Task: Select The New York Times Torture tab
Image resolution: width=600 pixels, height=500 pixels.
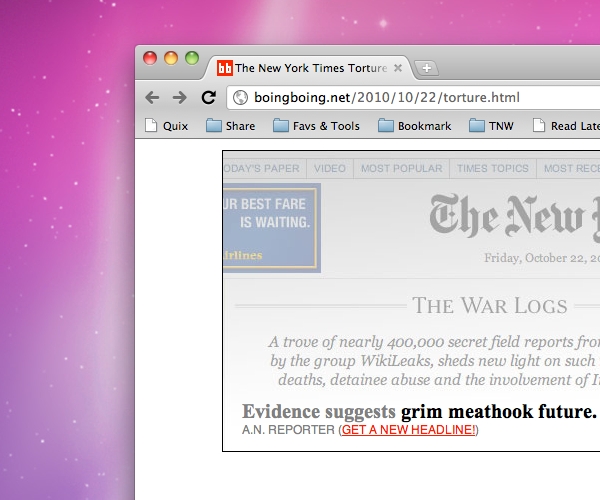Action: [310, 68]
